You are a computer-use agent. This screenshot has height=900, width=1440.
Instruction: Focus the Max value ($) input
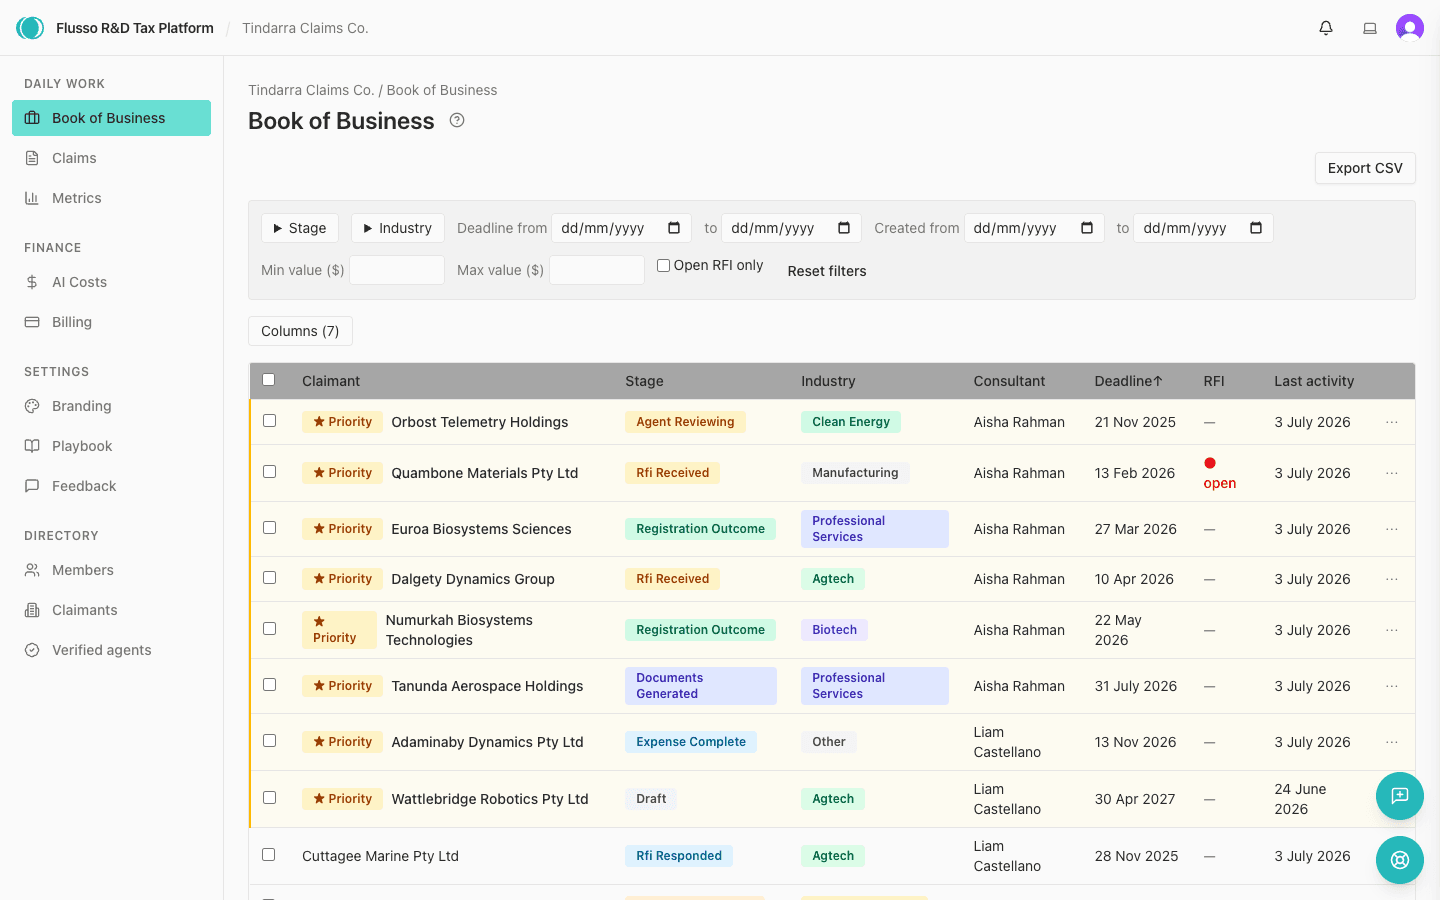coord(597,270)
